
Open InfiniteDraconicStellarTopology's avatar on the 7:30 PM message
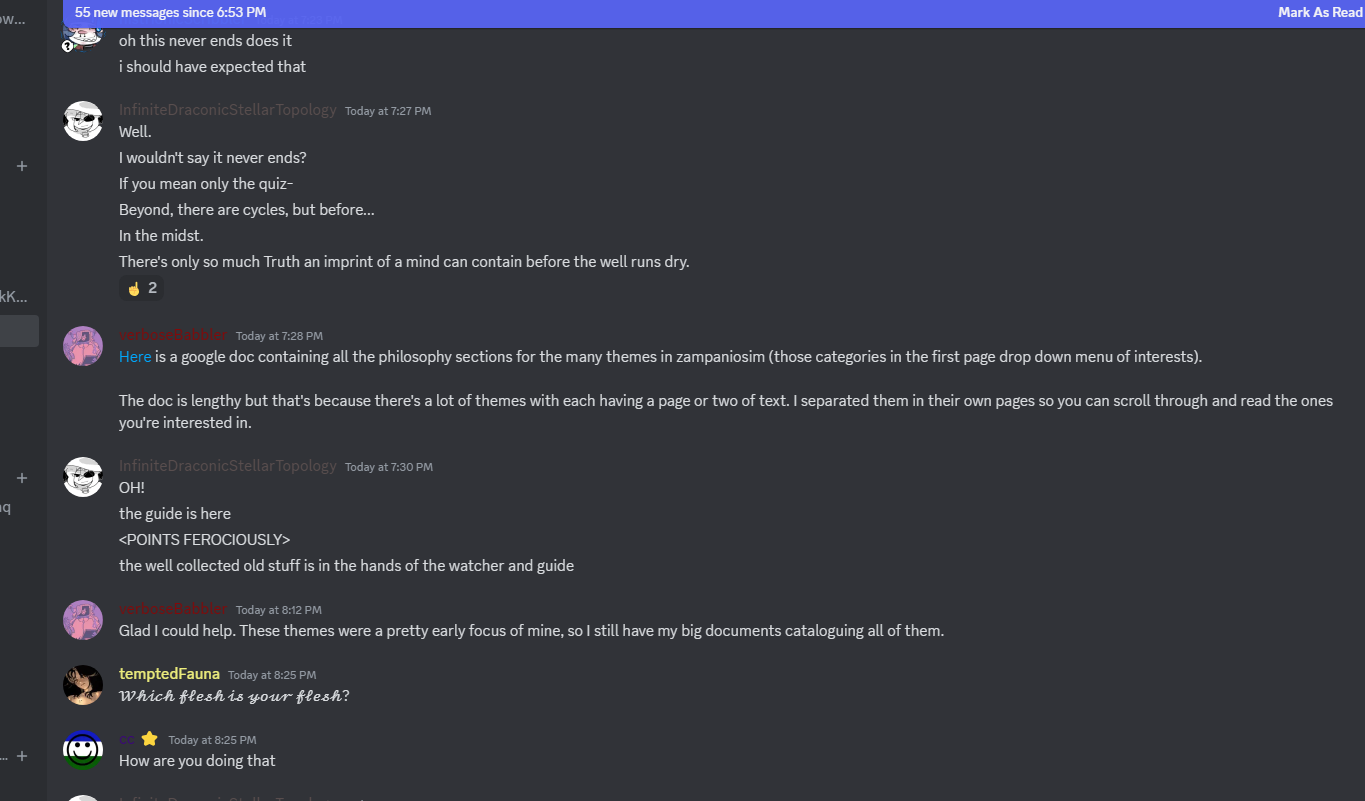tap(83, 477)
